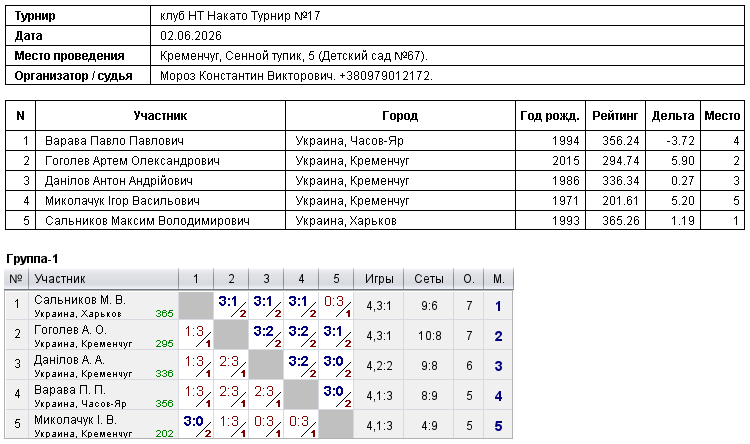This screenshot has height=444, width=750.
Task: Click games value 4,2:2 in Данілов's row
Action: click(x=379, y=366)
